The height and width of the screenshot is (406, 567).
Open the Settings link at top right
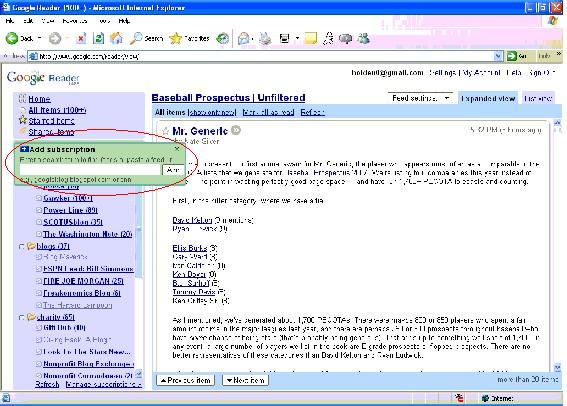click(442, 73)
